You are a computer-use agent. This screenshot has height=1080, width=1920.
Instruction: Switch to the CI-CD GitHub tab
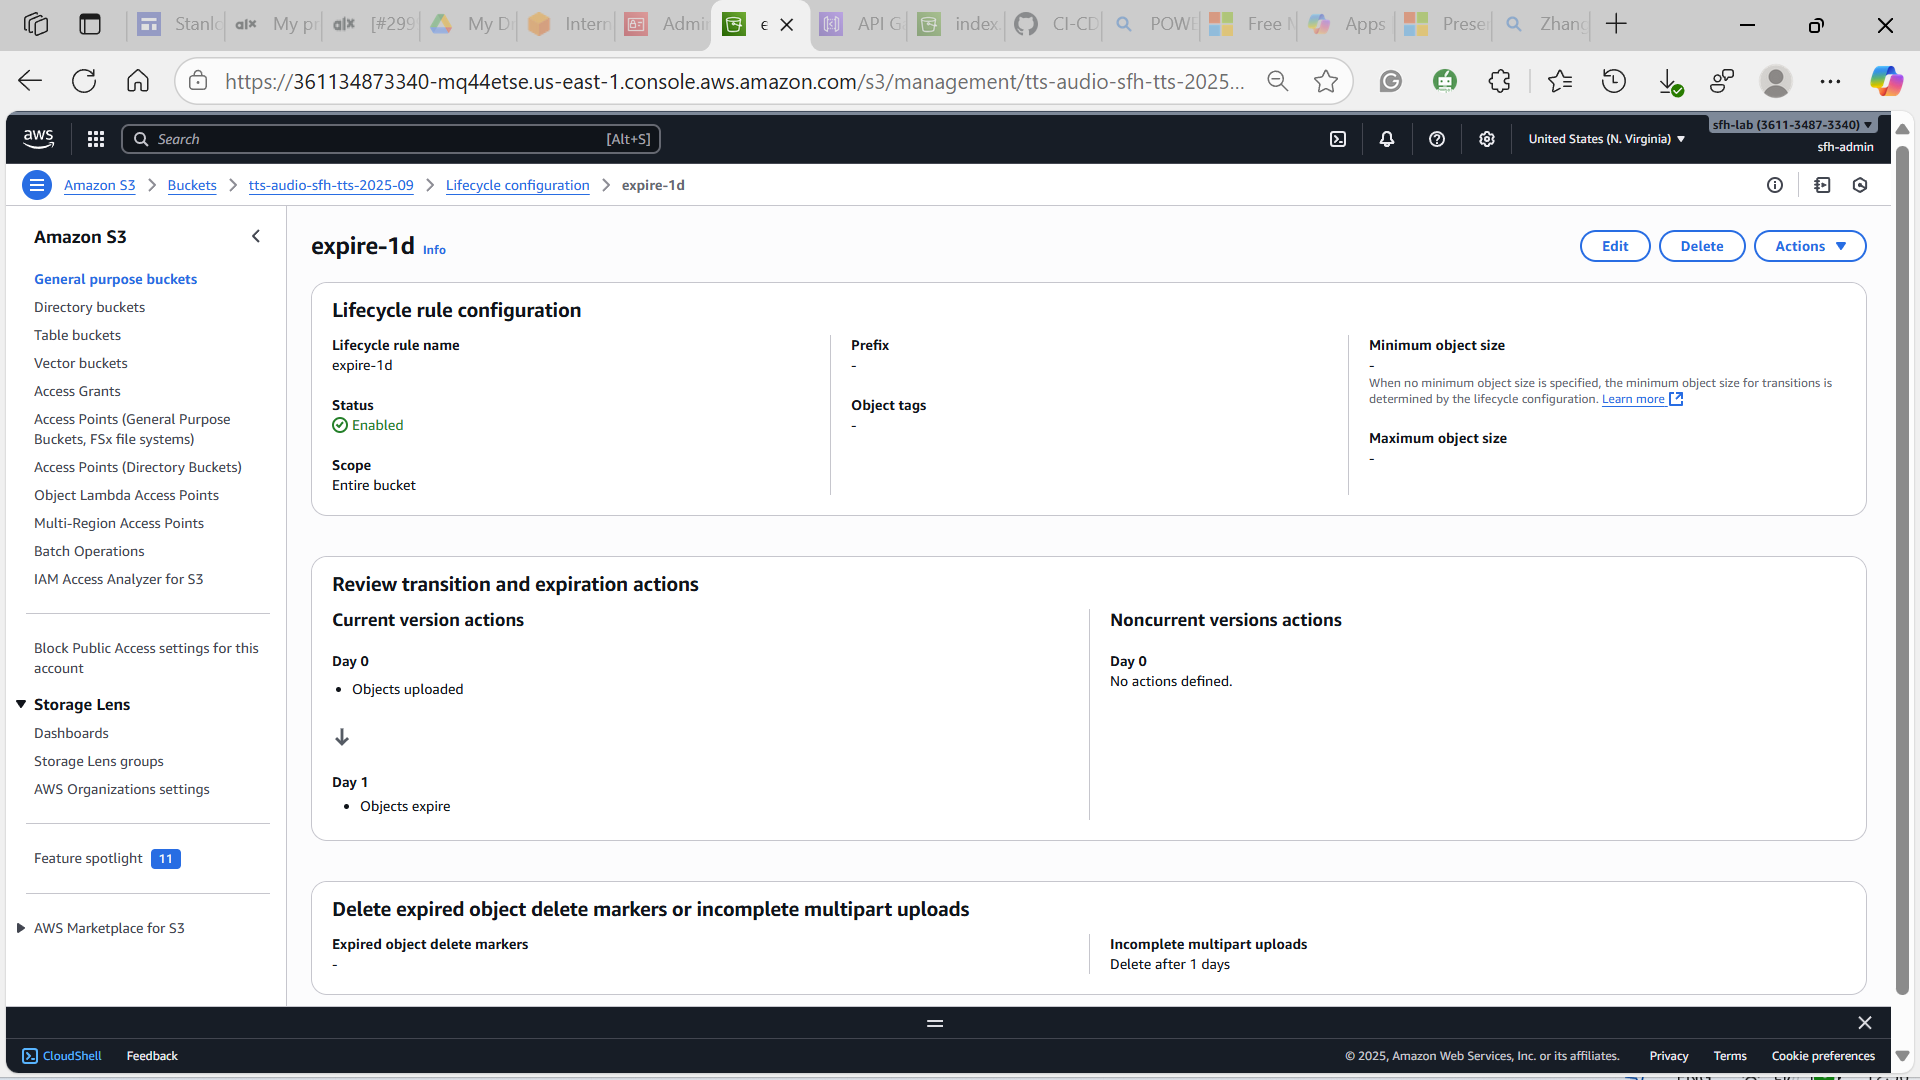[x=1057, y=24]
